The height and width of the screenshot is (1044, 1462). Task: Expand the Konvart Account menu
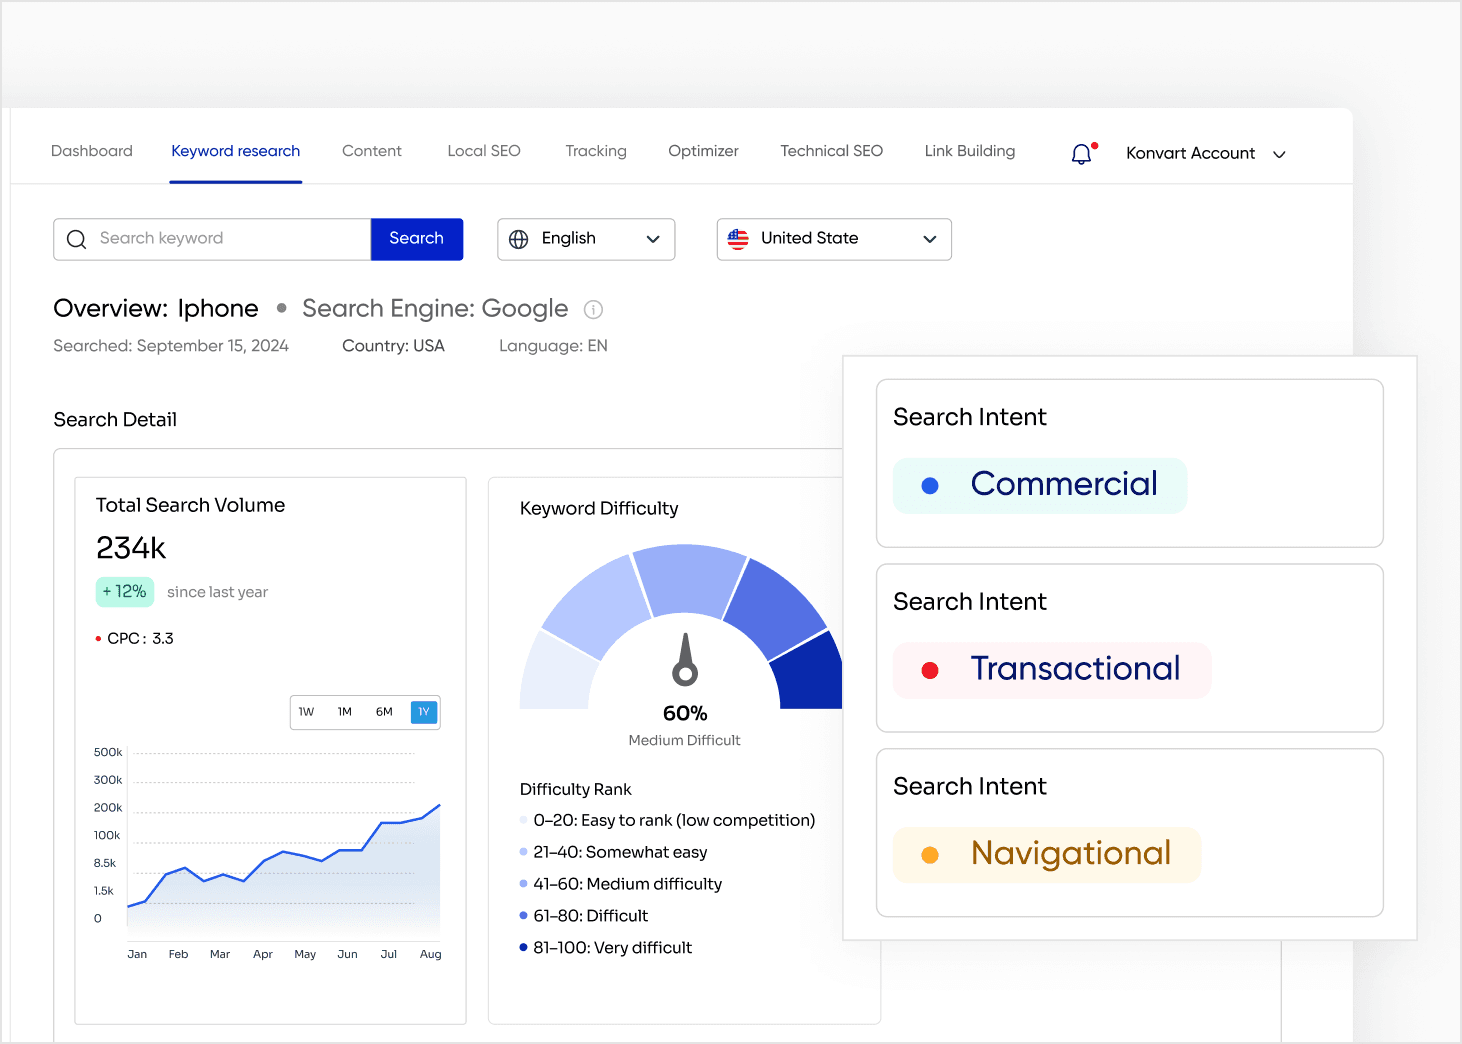click(1279, 155)
